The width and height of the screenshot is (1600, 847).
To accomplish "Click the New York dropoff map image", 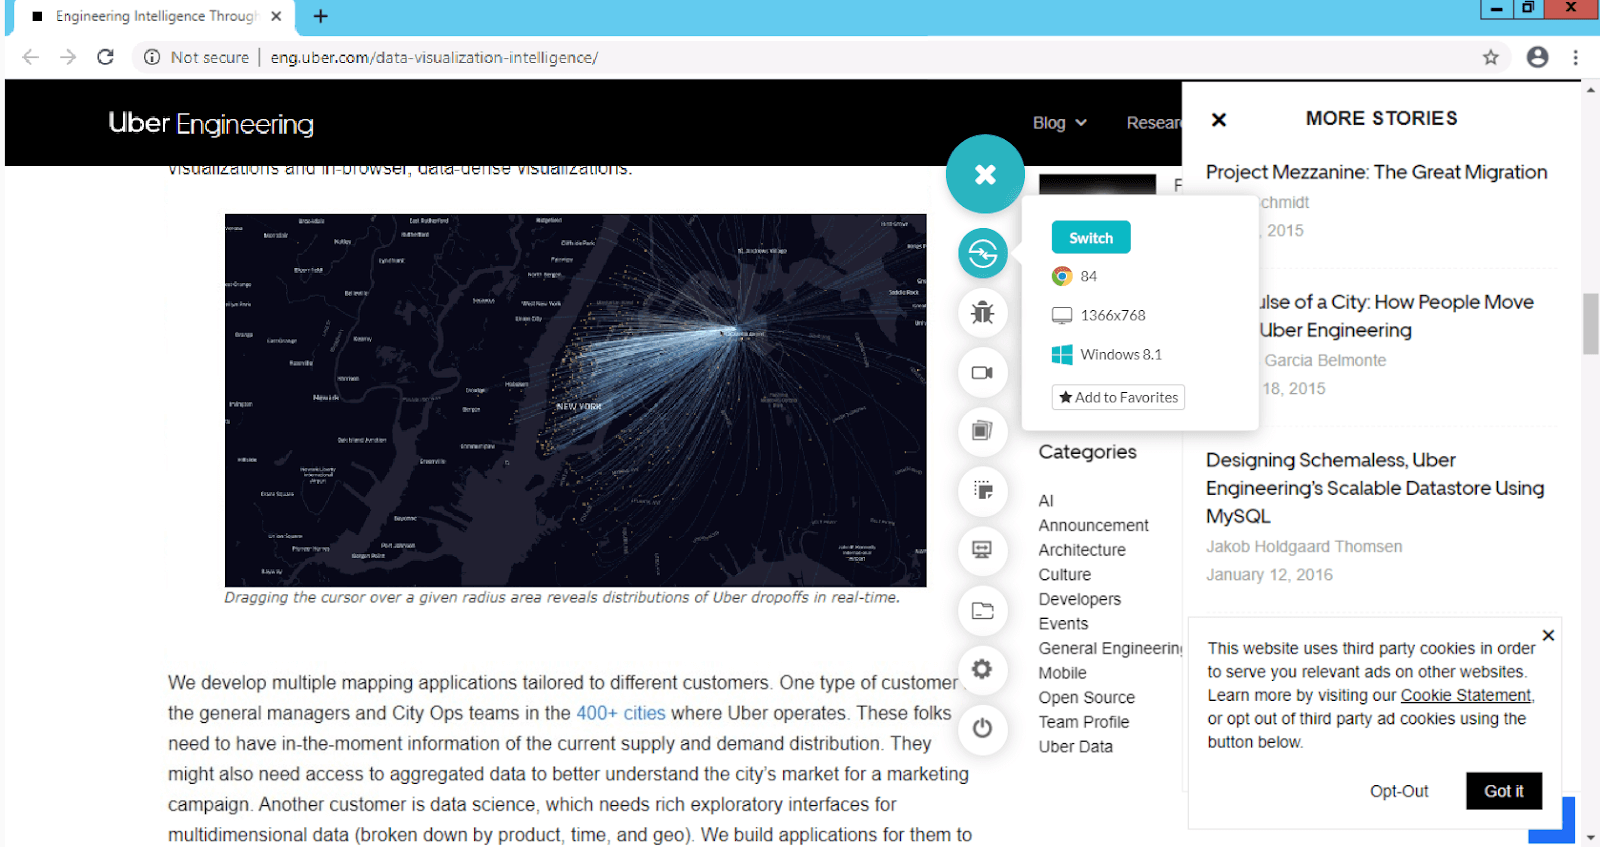I will [576, 400].
